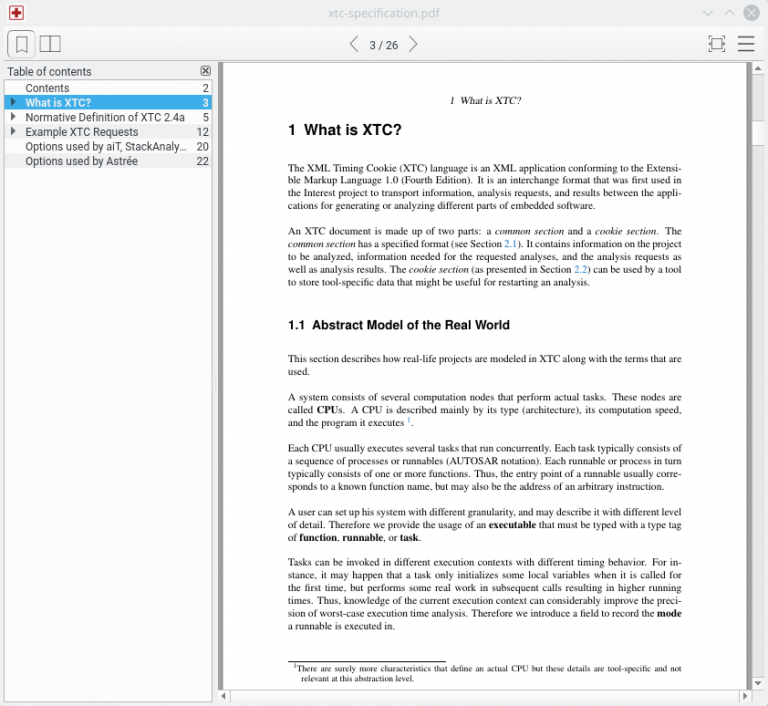Click footnote 1 reference link
Screen dimensions: 768x706
point(408,420)
